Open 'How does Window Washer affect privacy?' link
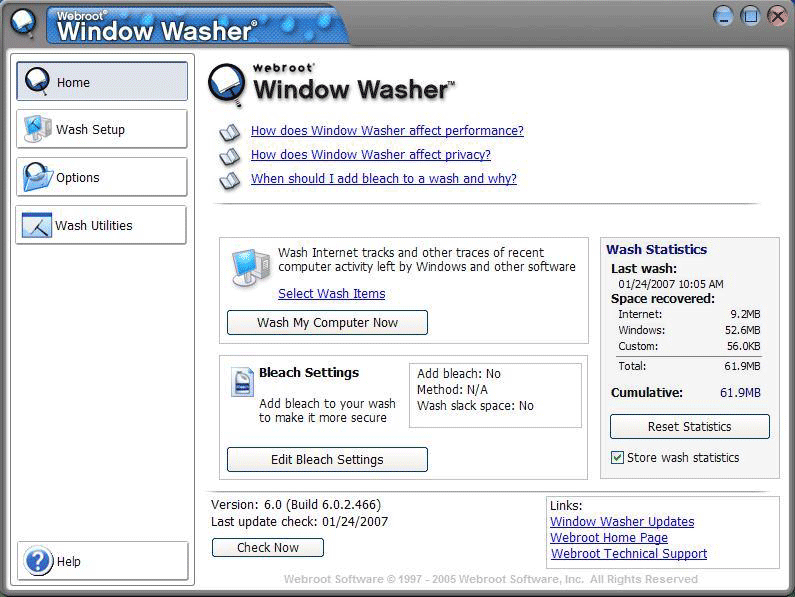Image resolution: width=795 pixels, height=597 pixels. 371,155
